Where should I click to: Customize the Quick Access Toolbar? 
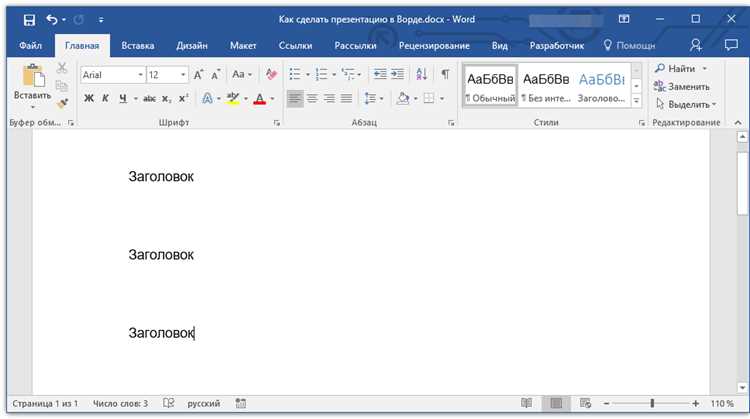coord(101,20)
